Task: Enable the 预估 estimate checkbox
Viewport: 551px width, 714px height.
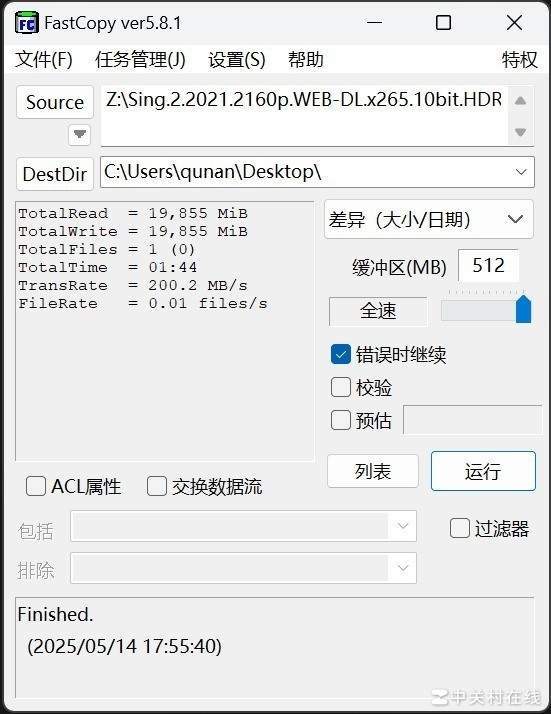Action: point(341,420)
